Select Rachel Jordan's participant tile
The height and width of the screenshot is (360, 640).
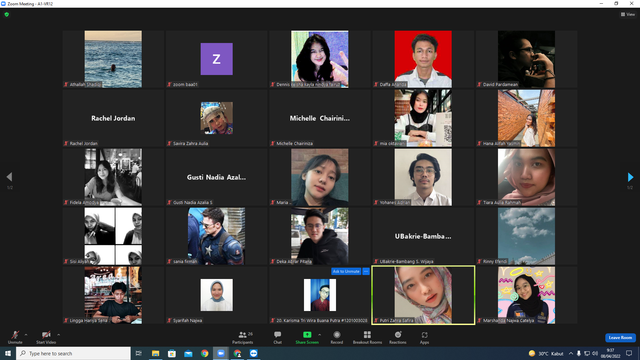pyautogui.click(x=113, y=118)
